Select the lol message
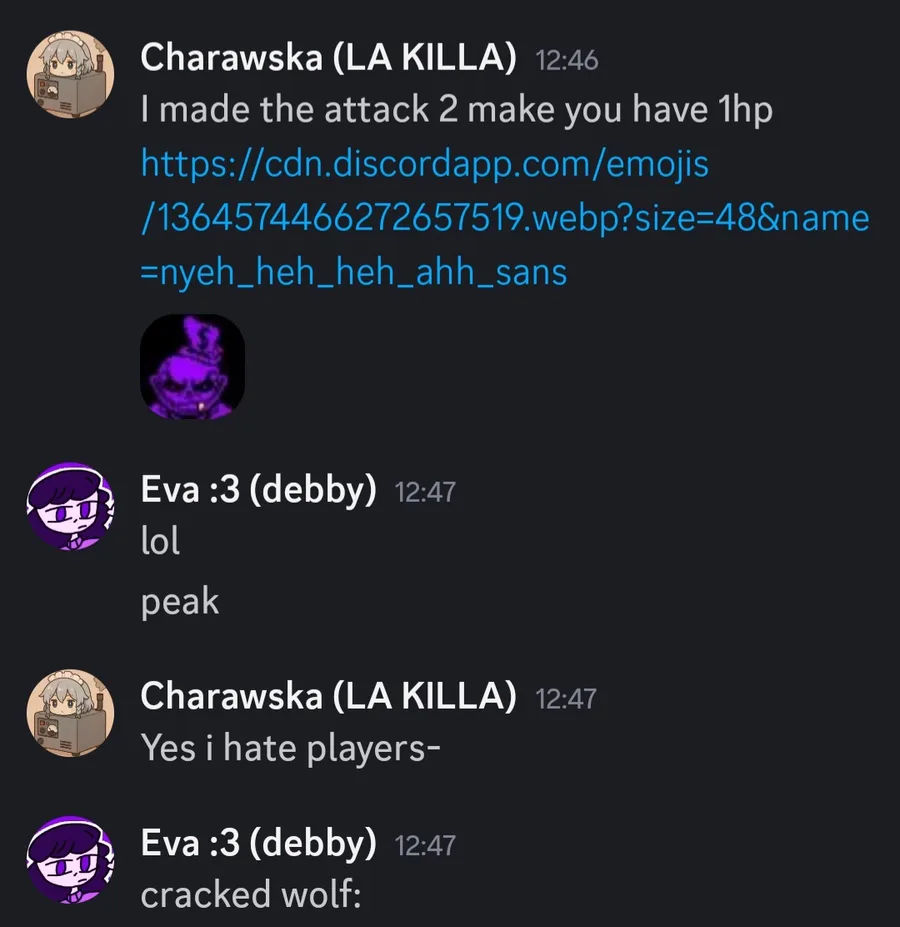Image resolution: width=900 pixels, height=927 pixels. [160, 540]
